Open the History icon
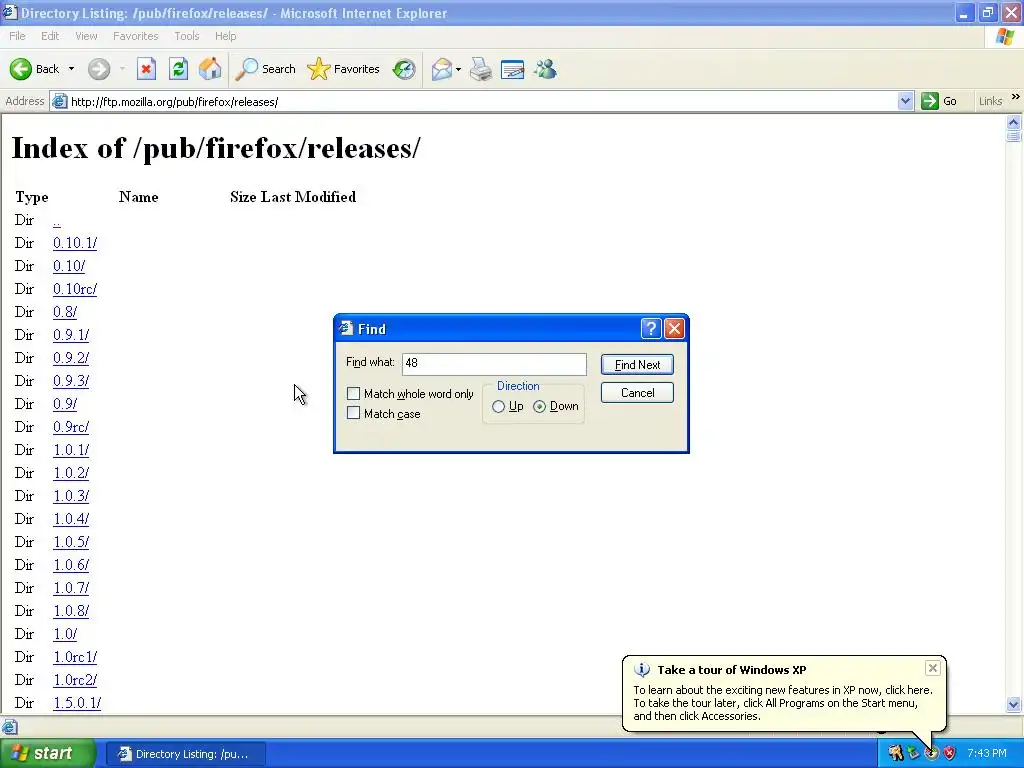Image resolution: width=1024 pixels, height=768 pixels. (x=404, y=69)
